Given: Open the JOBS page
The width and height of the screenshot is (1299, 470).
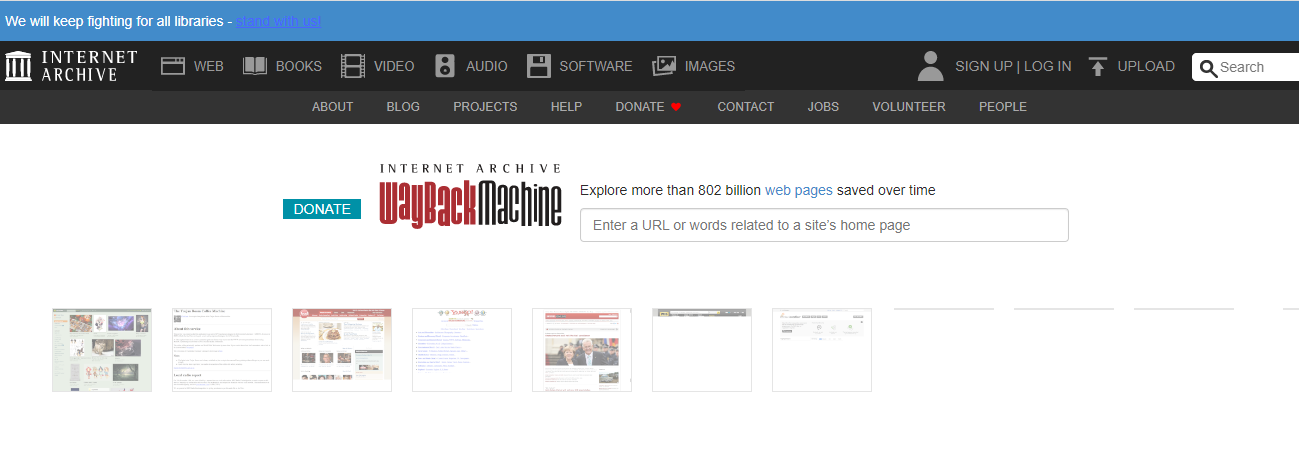Looking at the screenshot, I should pyautogui.click(x=823, y=107).
